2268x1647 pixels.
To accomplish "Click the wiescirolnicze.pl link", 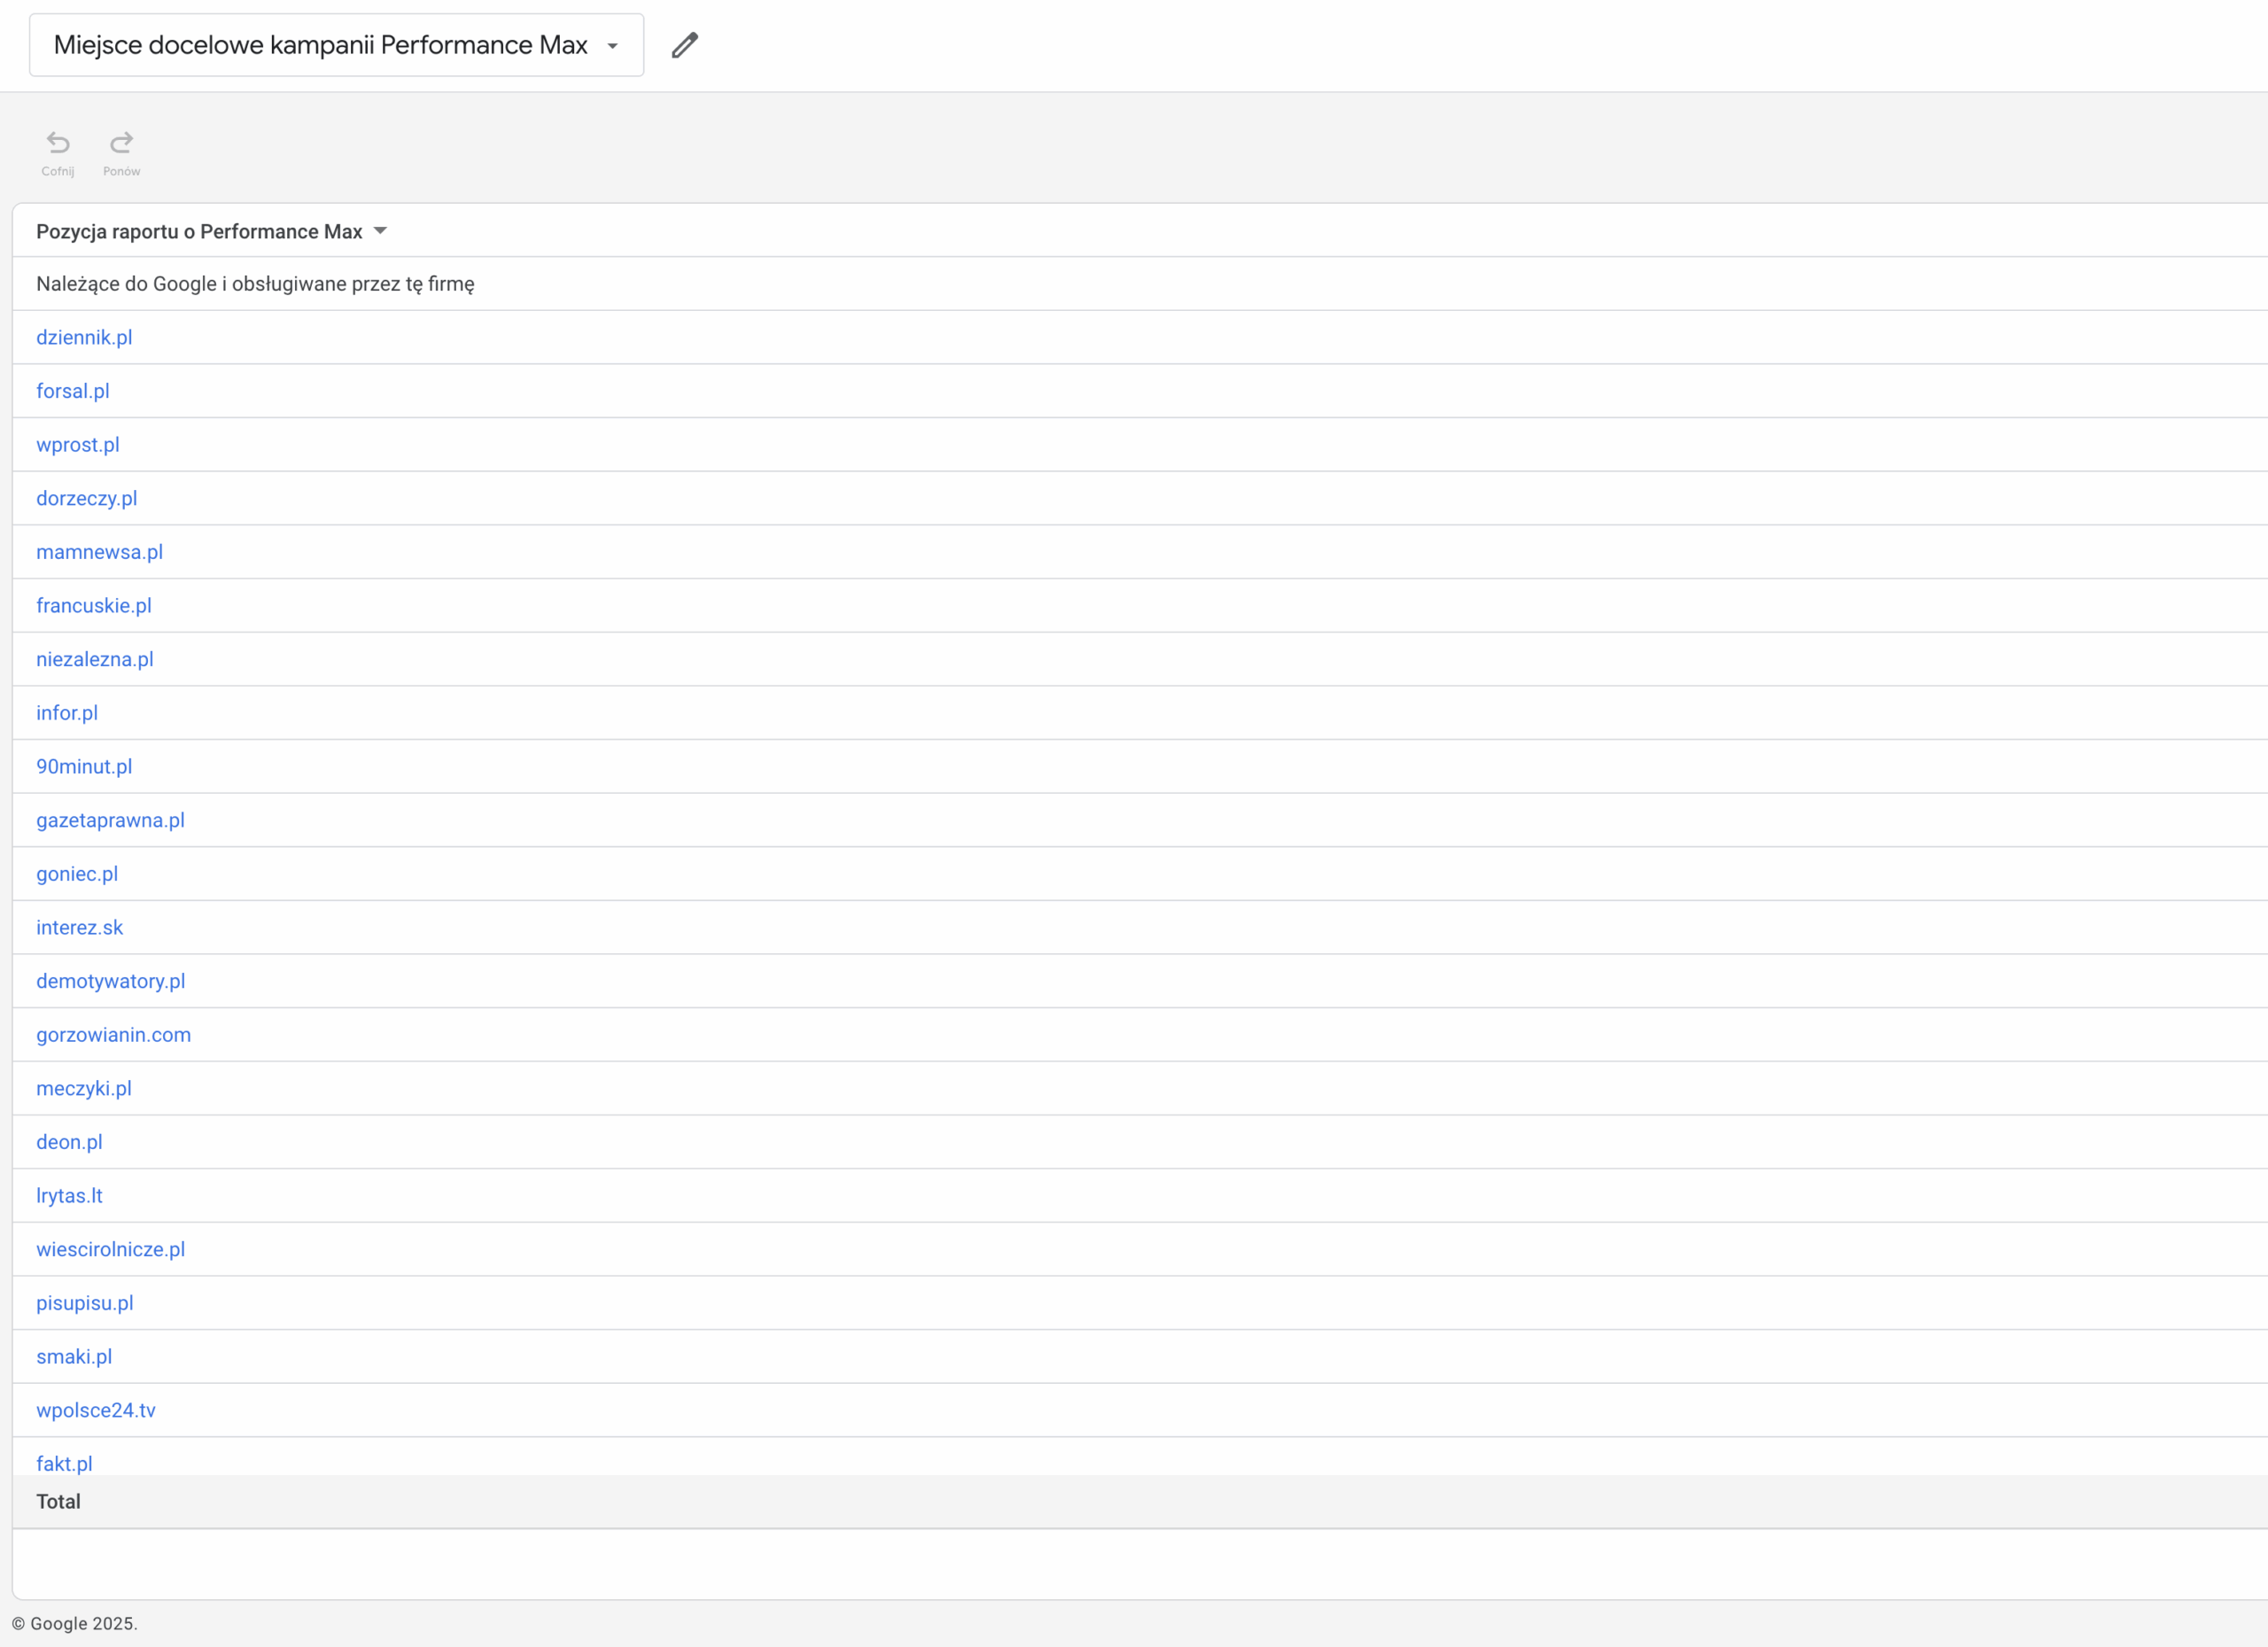I will (x=111, y=1250).
